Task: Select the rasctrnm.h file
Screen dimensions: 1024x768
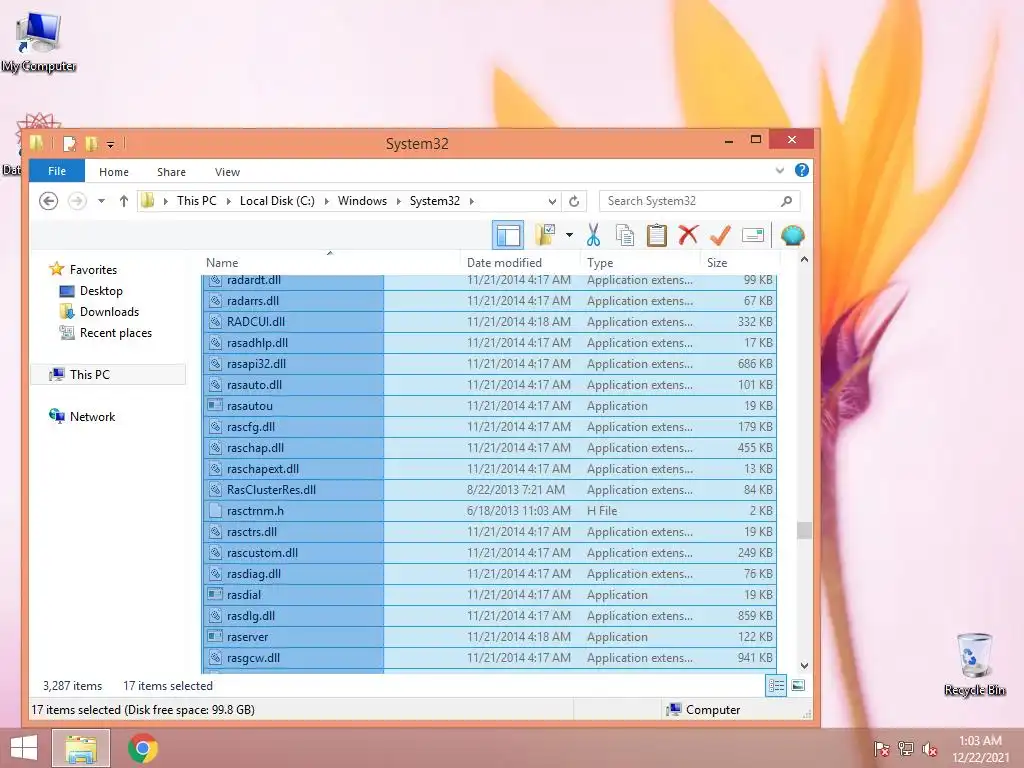Action: 488,511
